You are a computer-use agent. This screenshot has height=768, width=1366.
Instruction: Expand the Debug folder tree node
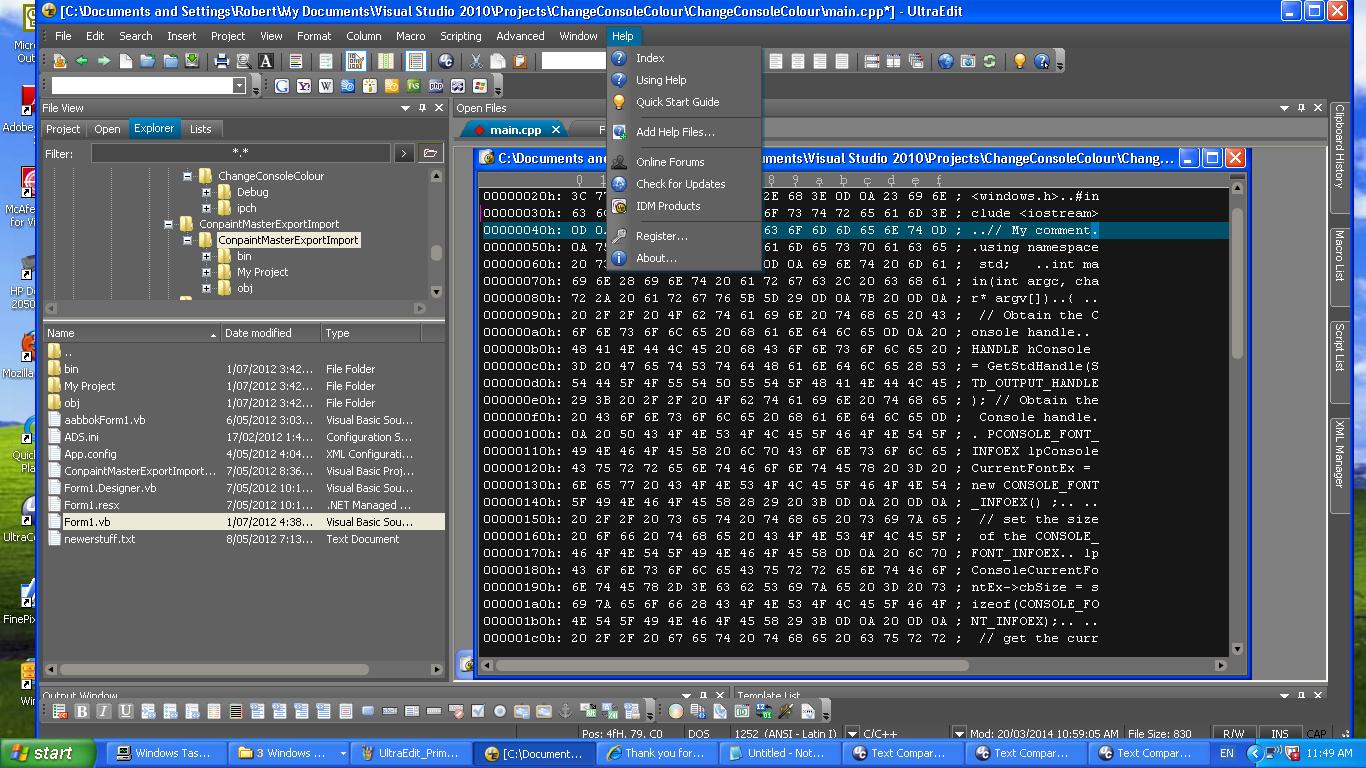click(x=206, y=192)
